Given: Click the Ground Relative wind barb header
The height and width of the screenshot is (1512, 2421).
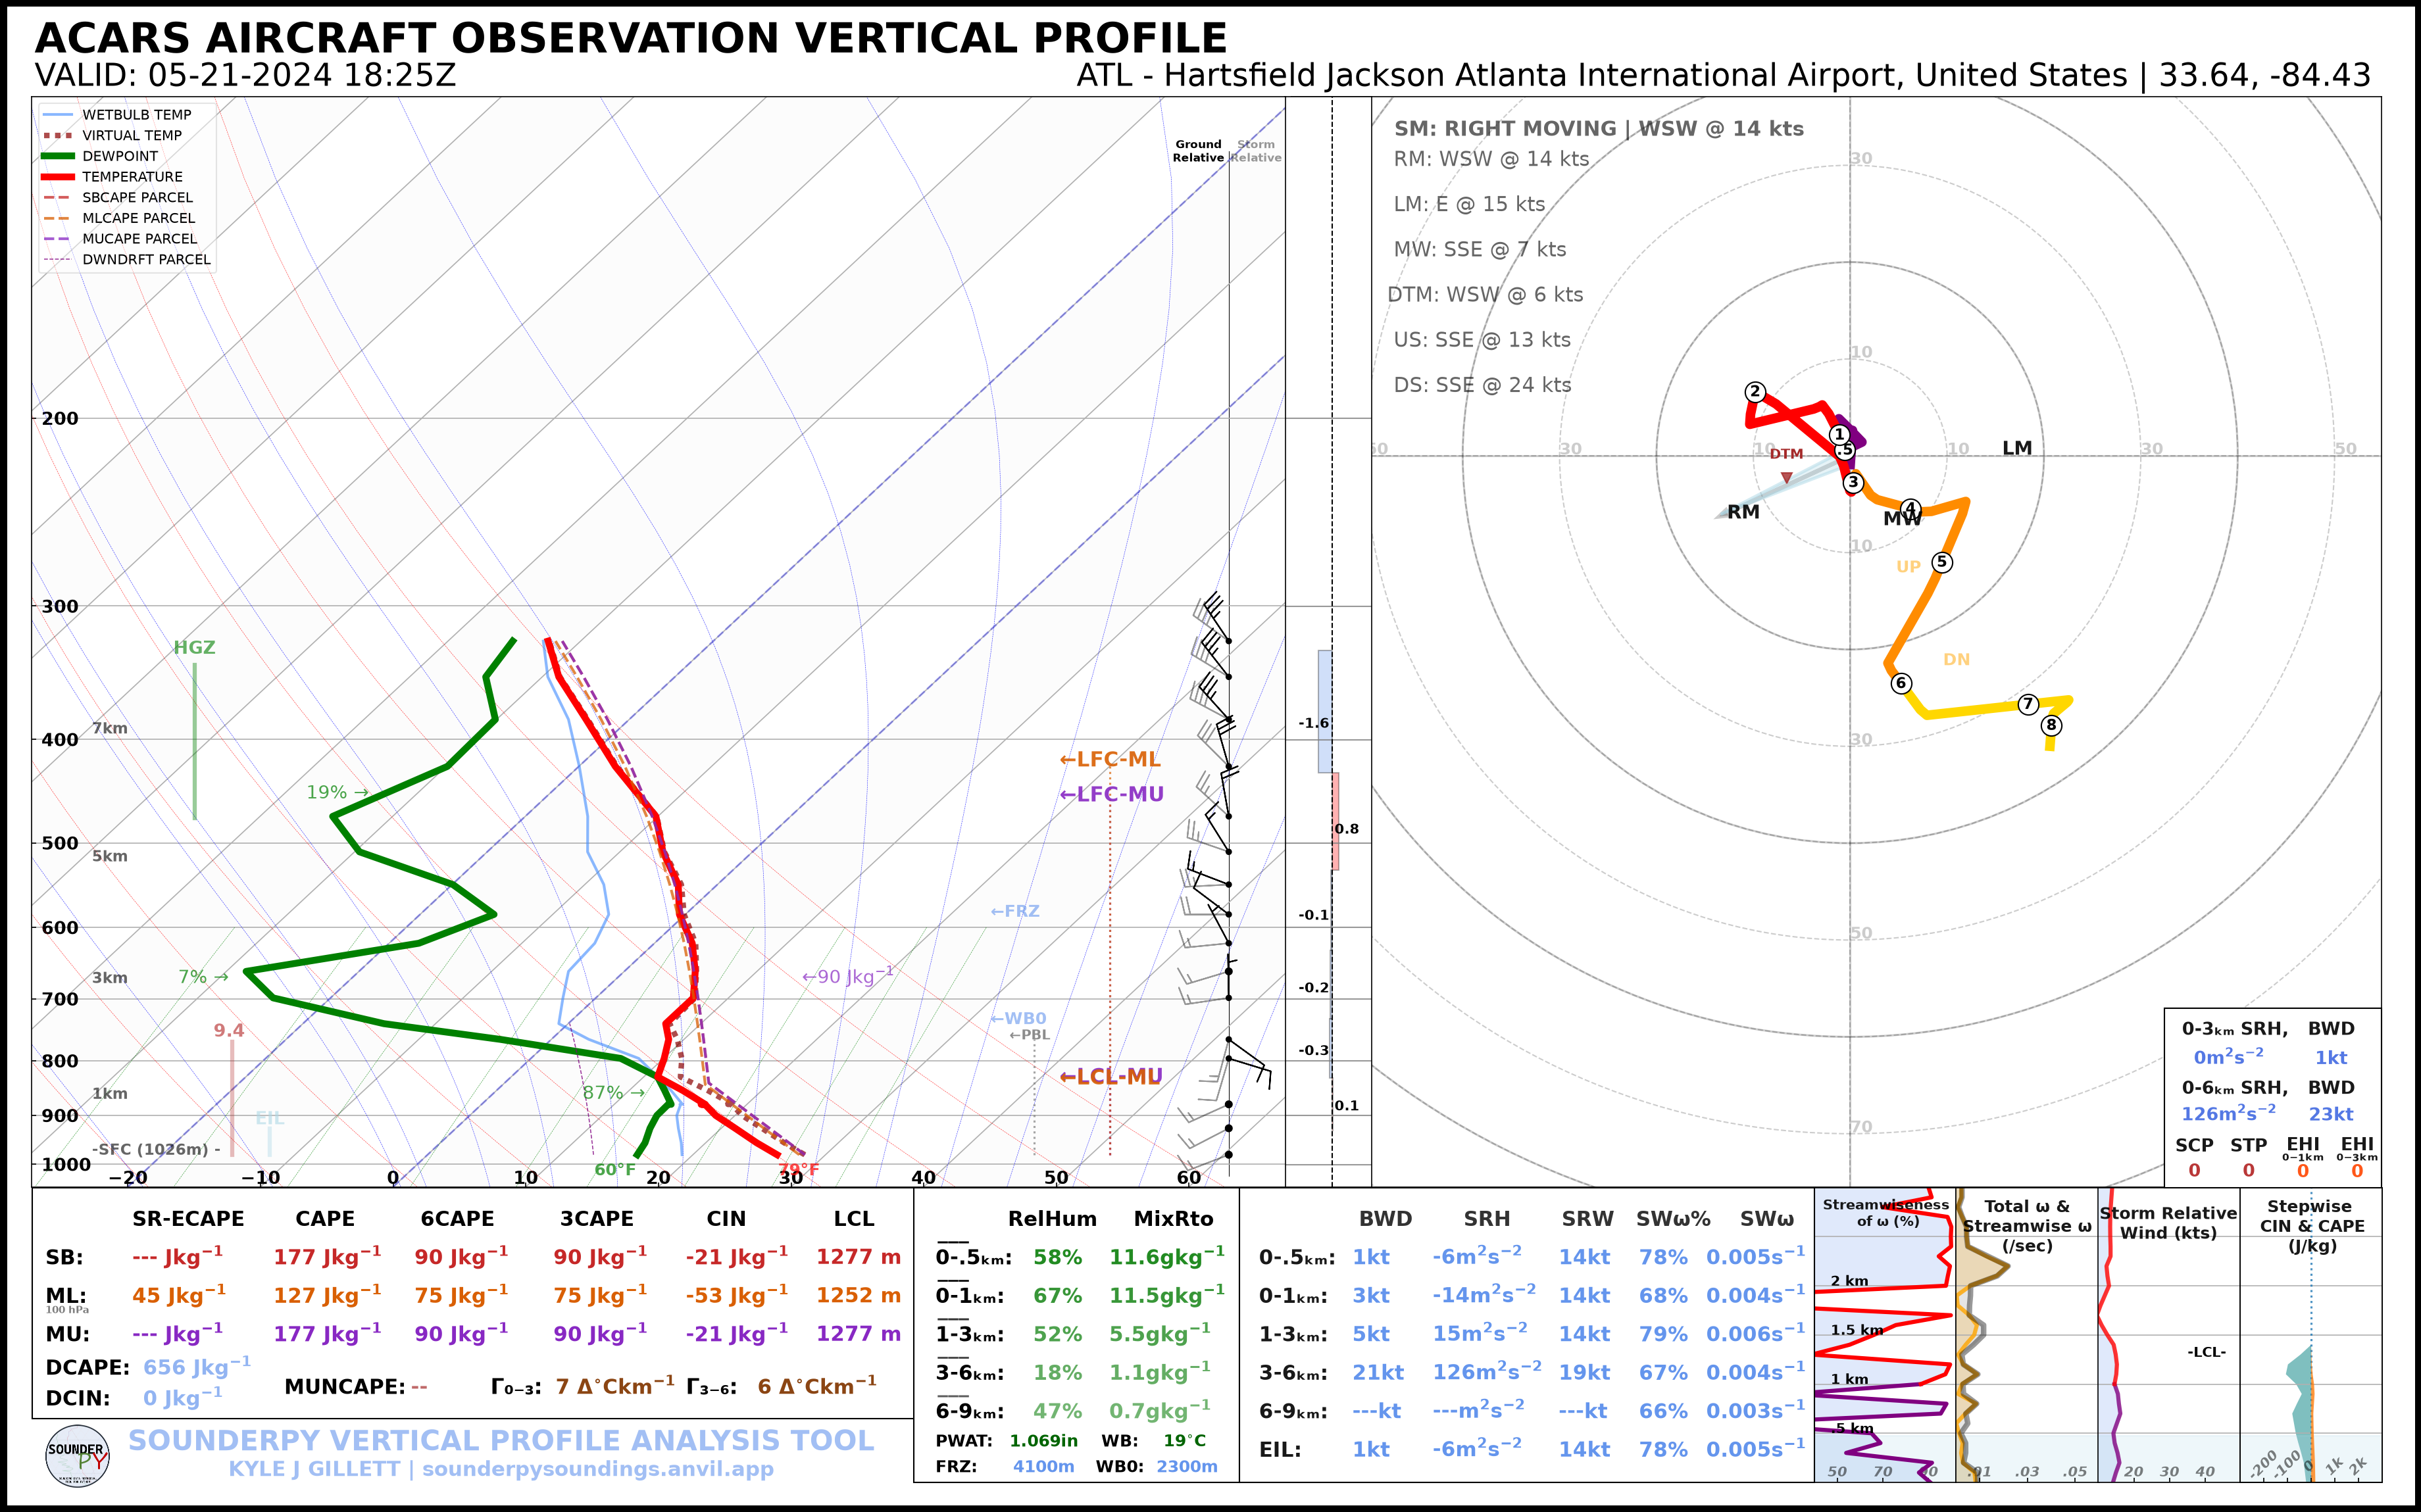Looking at the screenshot, I should pyautogui.click(x=1198, y=151).
